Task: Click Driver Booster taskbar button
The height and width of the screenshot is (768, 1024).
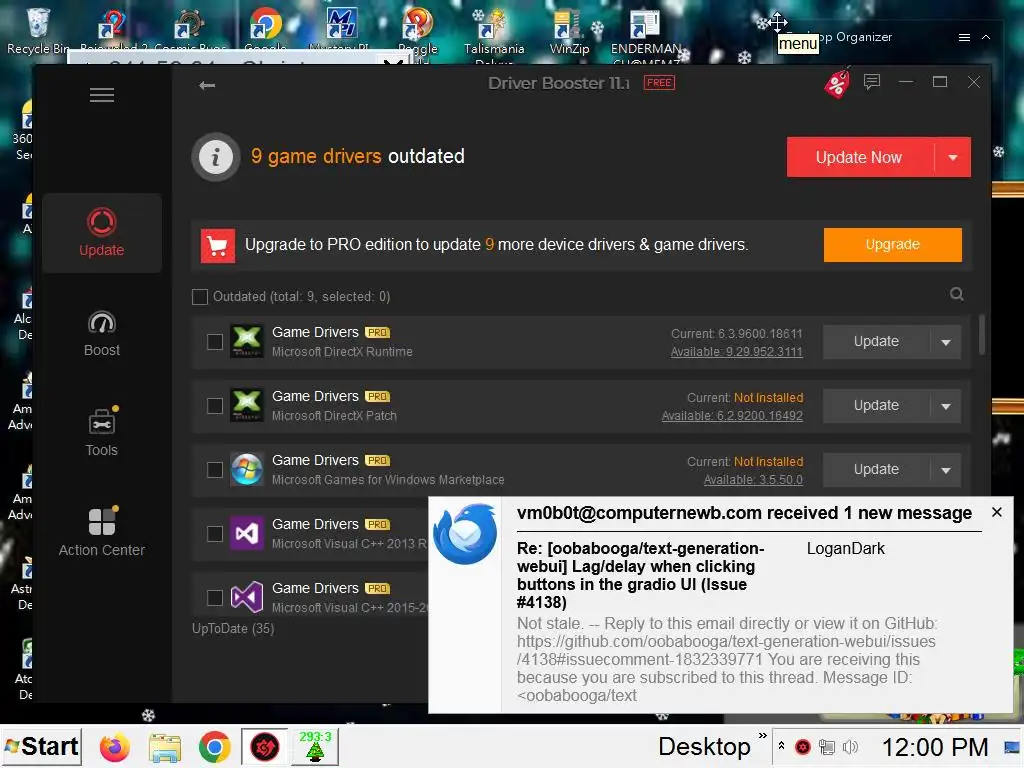Action: [x=264, y=746]
